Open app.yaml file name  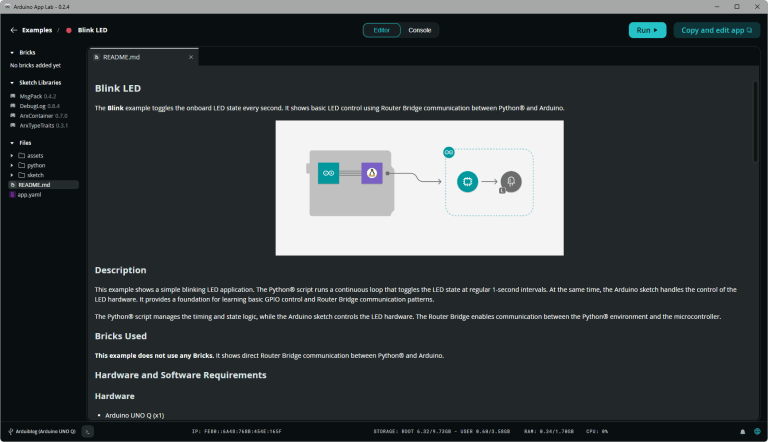[x=29, y=195]
